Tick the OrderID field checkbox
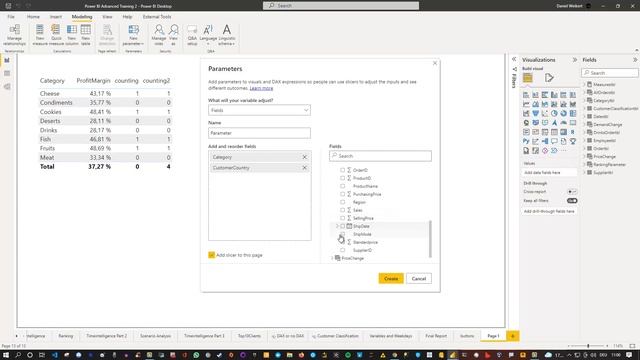The height and width of the screenshot is (360, 640). pos(342,170)
